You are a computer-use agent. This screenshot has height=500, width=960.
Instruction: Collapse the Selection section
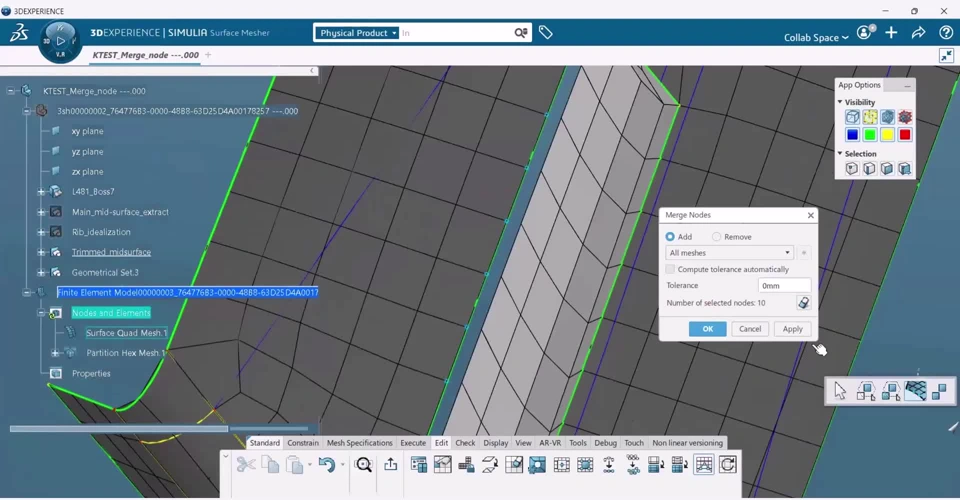(840, 154)
